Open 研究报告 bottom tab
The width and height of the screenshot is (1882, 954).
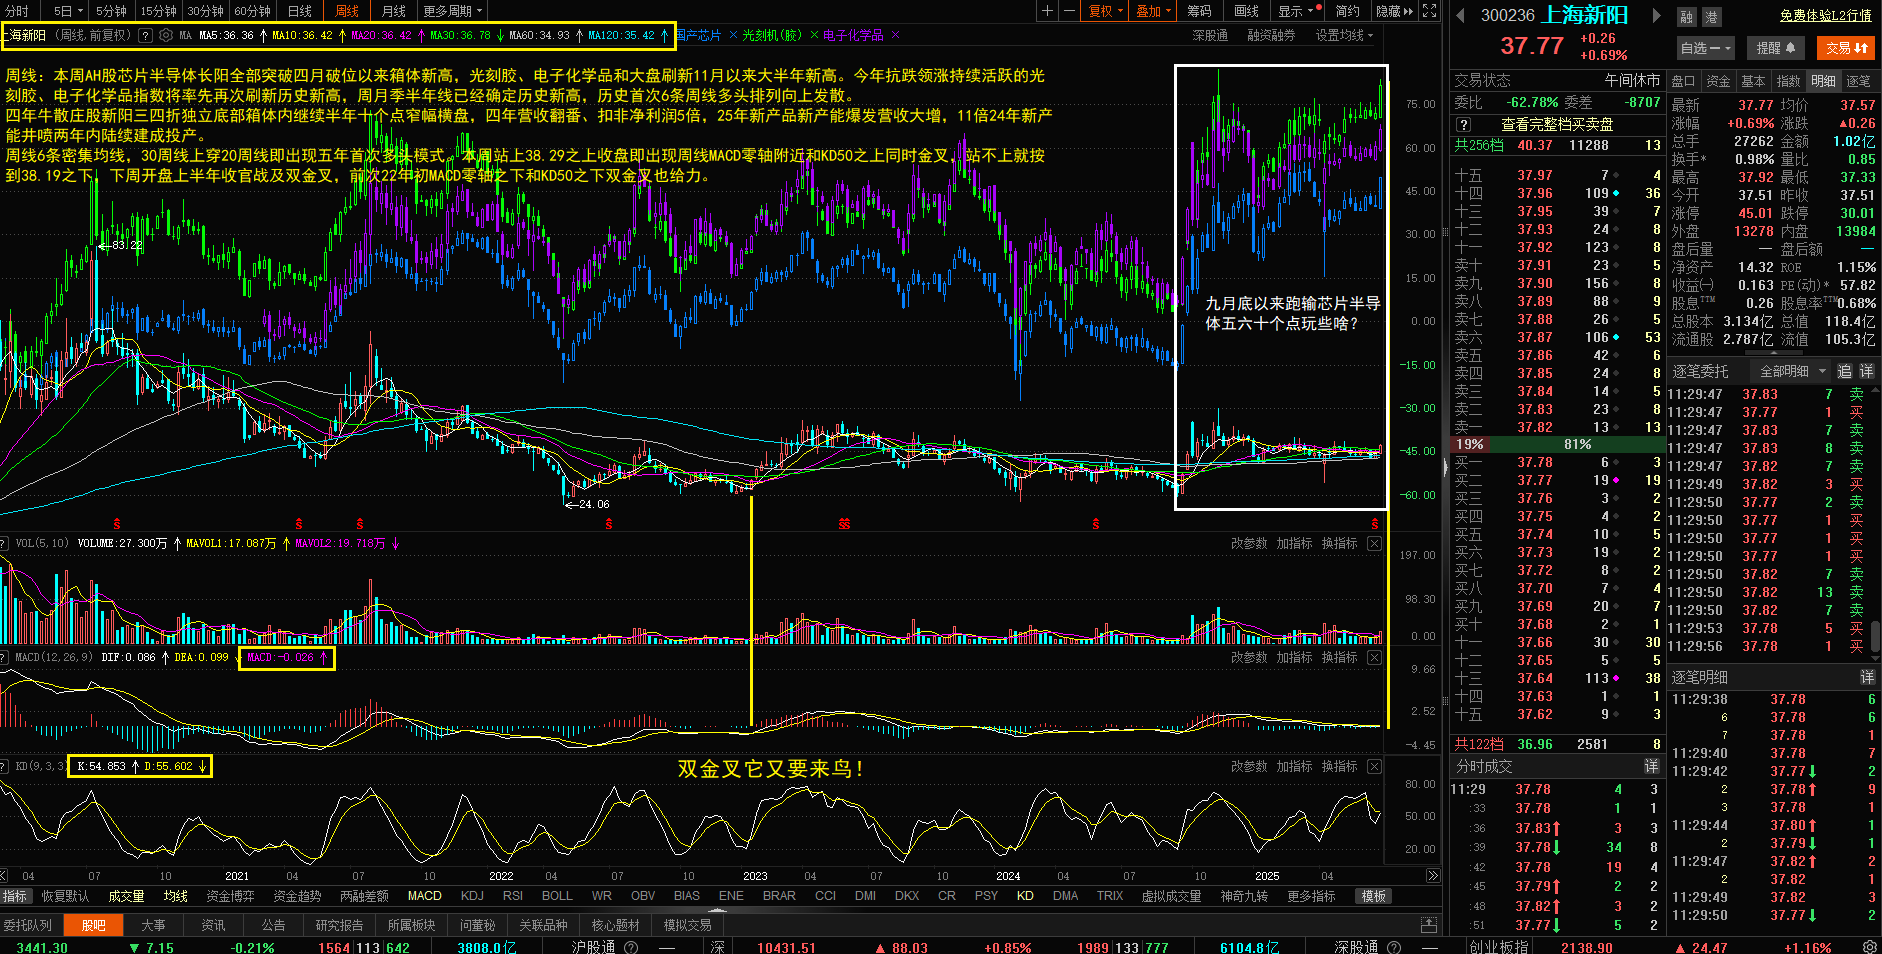pyautogui.click(x=339, y=925)
